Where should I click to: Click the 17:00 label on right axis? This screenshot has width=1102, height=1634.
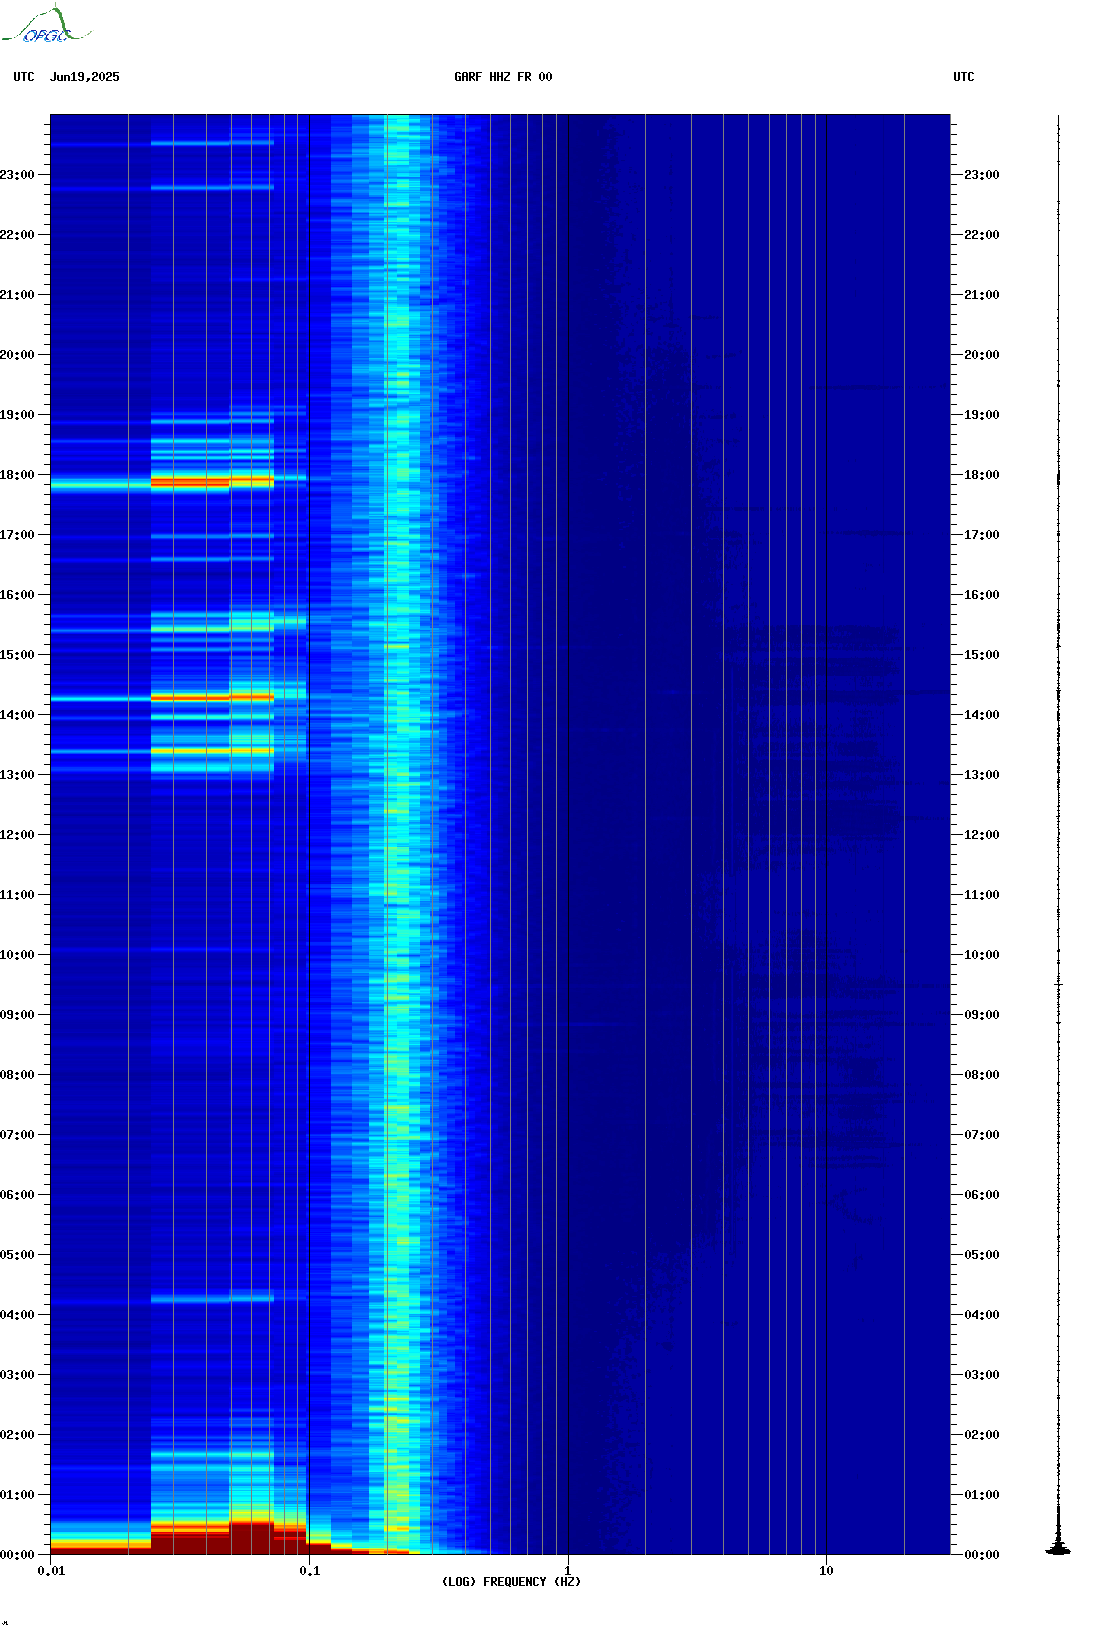[x=982, y=535]
